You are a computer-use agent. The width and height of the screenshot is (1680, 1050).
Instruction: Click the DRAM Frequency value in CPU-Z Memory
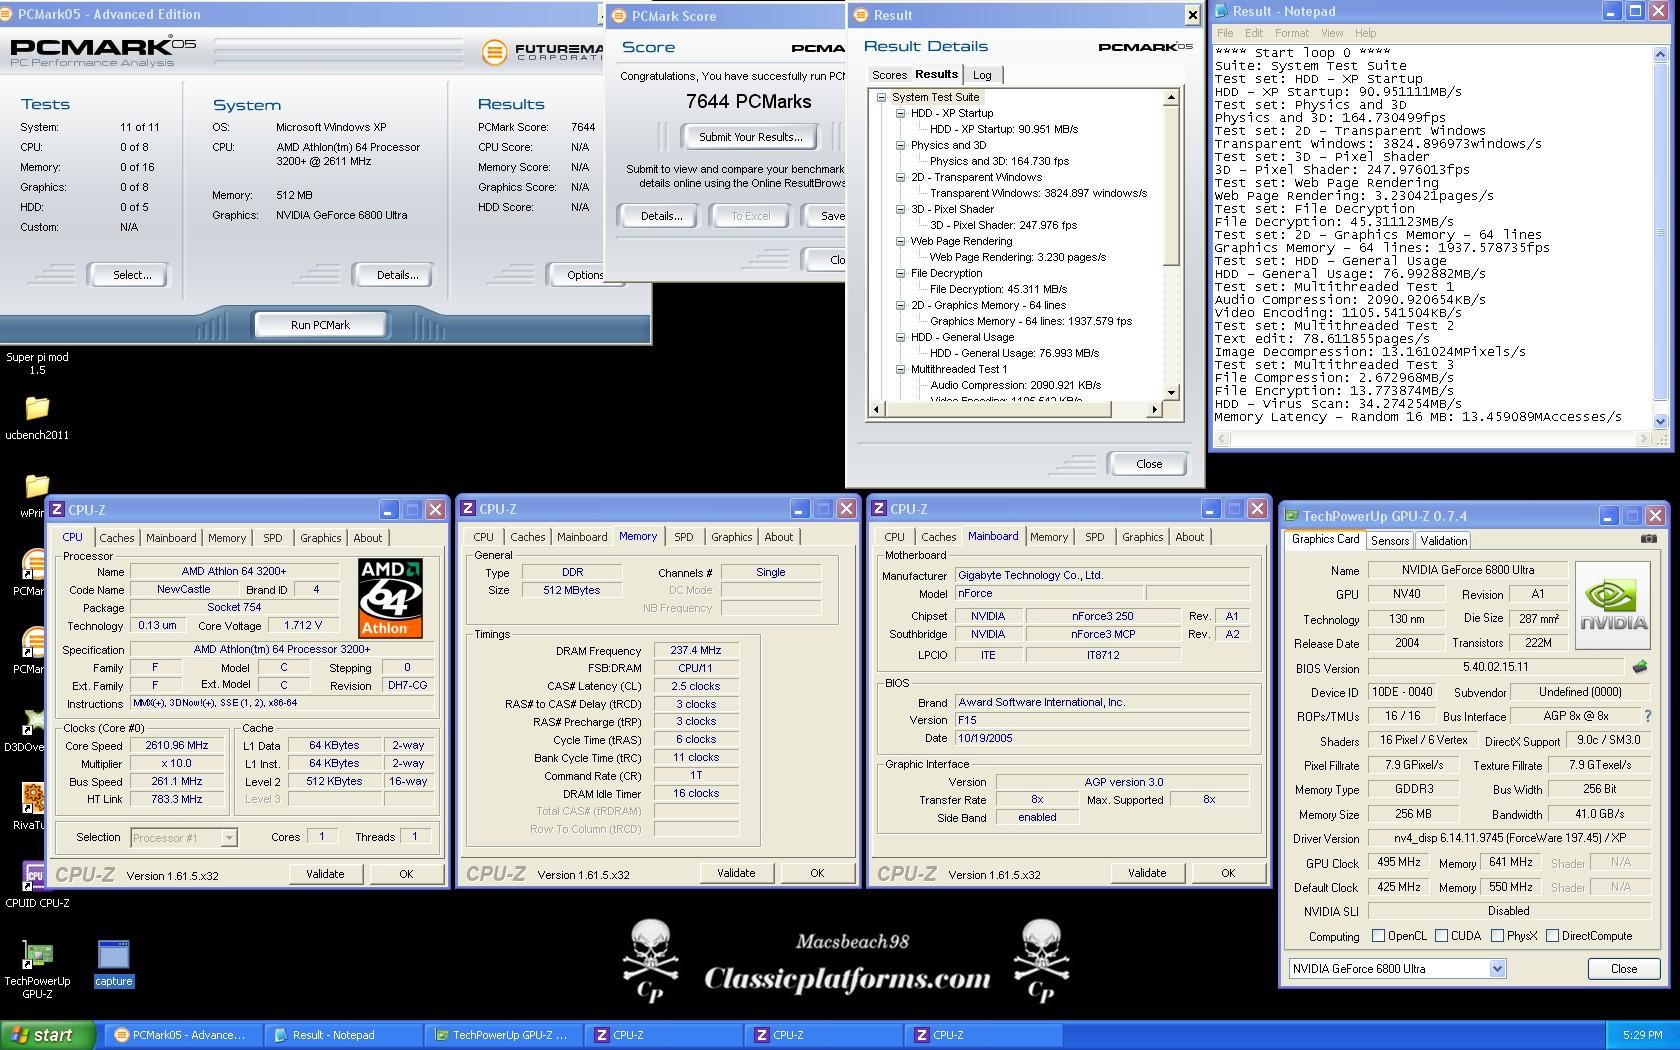pos(696,650)
